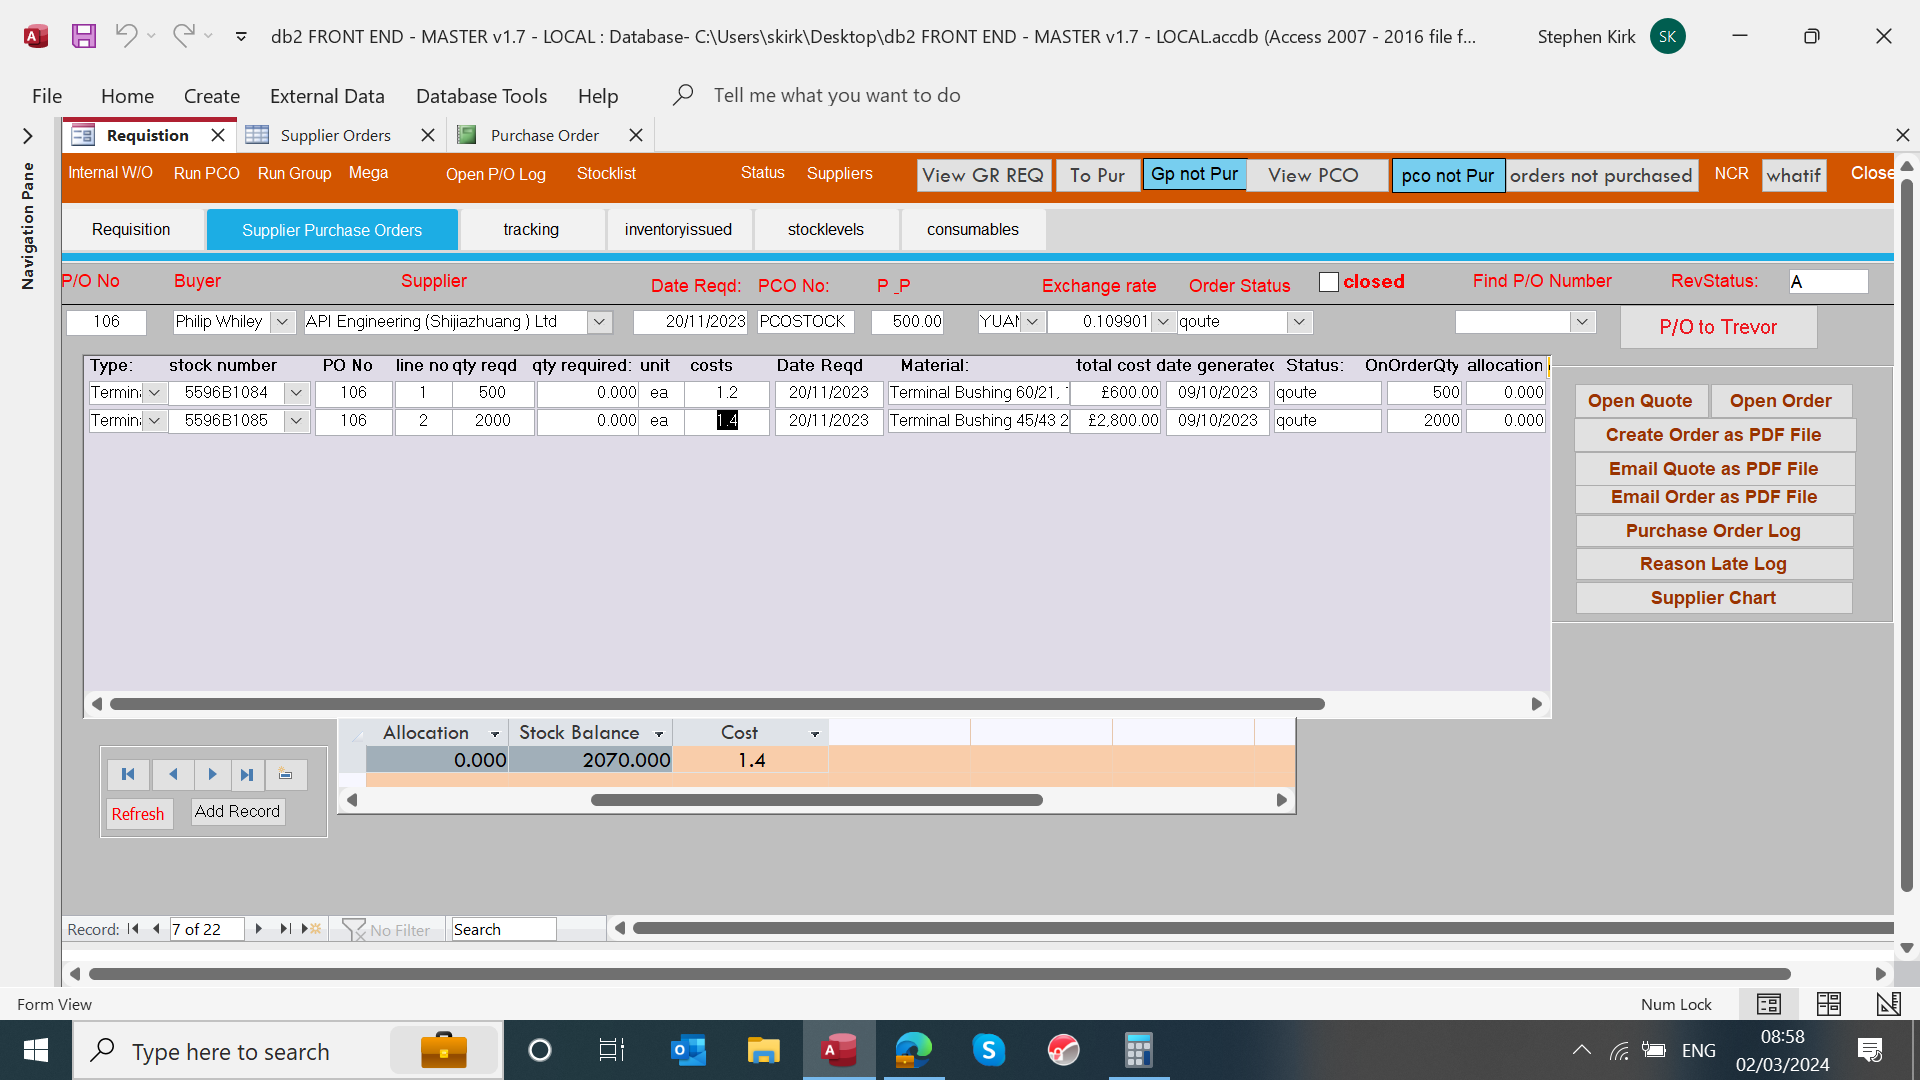
Task: Tick the closed checkbox
Action: coord(1328,282)
